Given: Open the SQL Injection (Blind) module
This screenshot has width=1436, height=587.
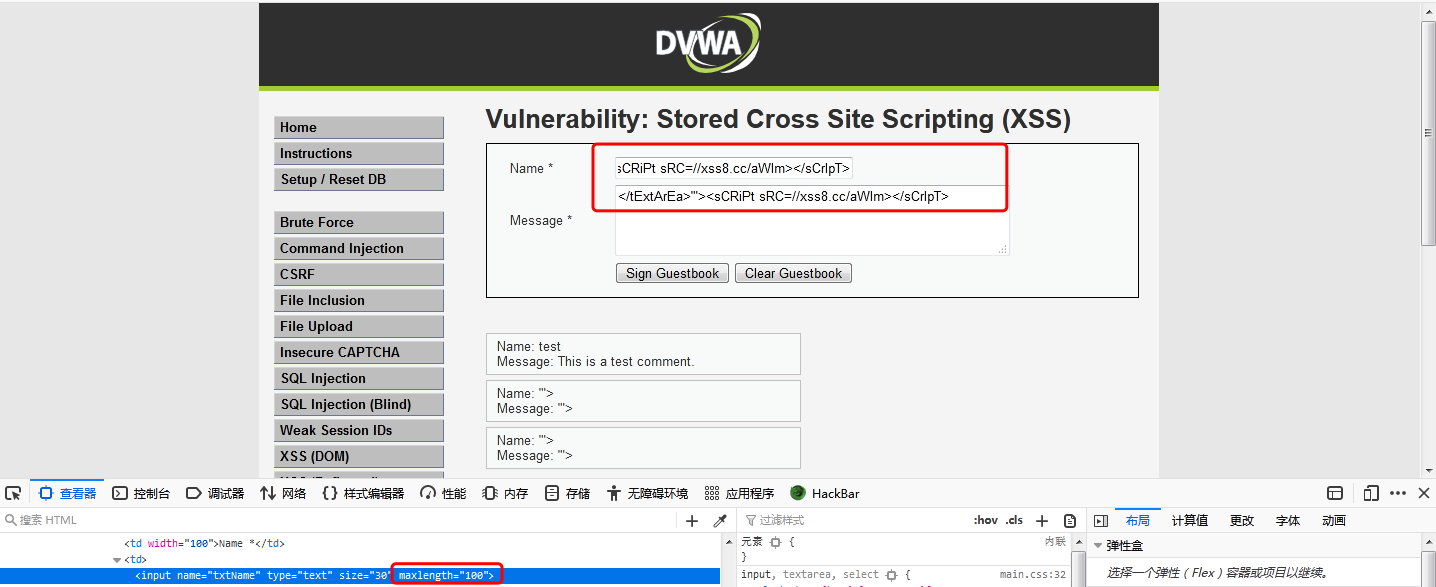Looking at the screenshot, I should click(359, 405).
